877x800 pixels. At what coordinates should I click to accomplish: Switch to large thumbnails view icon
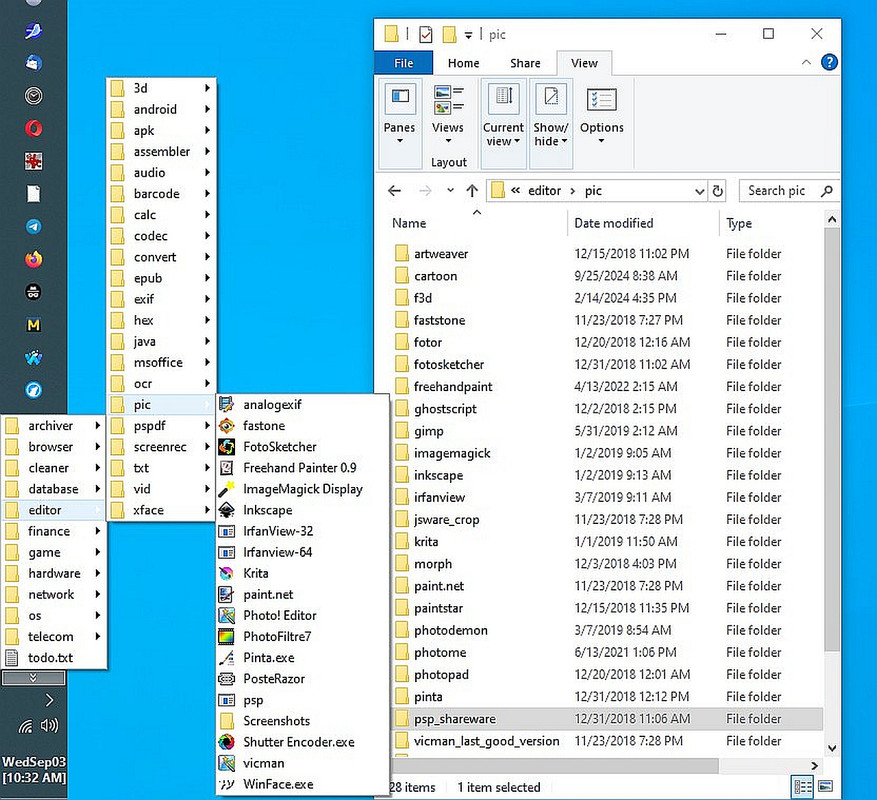click(826, 787)
